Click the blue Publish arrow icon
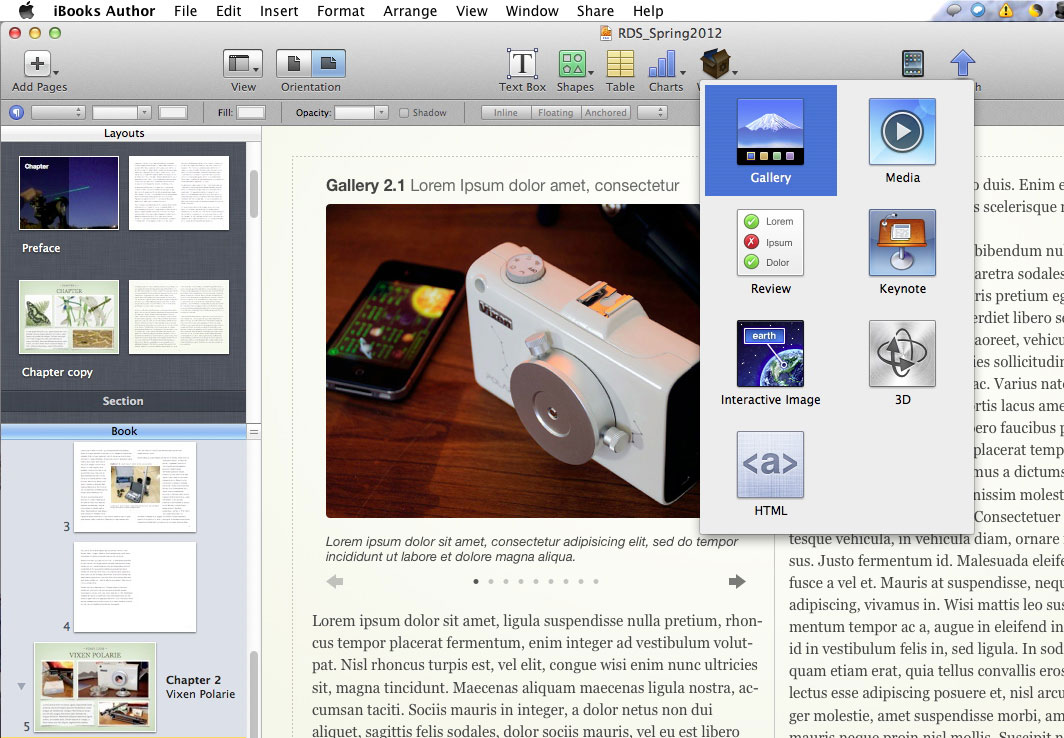Viewport: 1064px width, 738px height. coord(962,63)
